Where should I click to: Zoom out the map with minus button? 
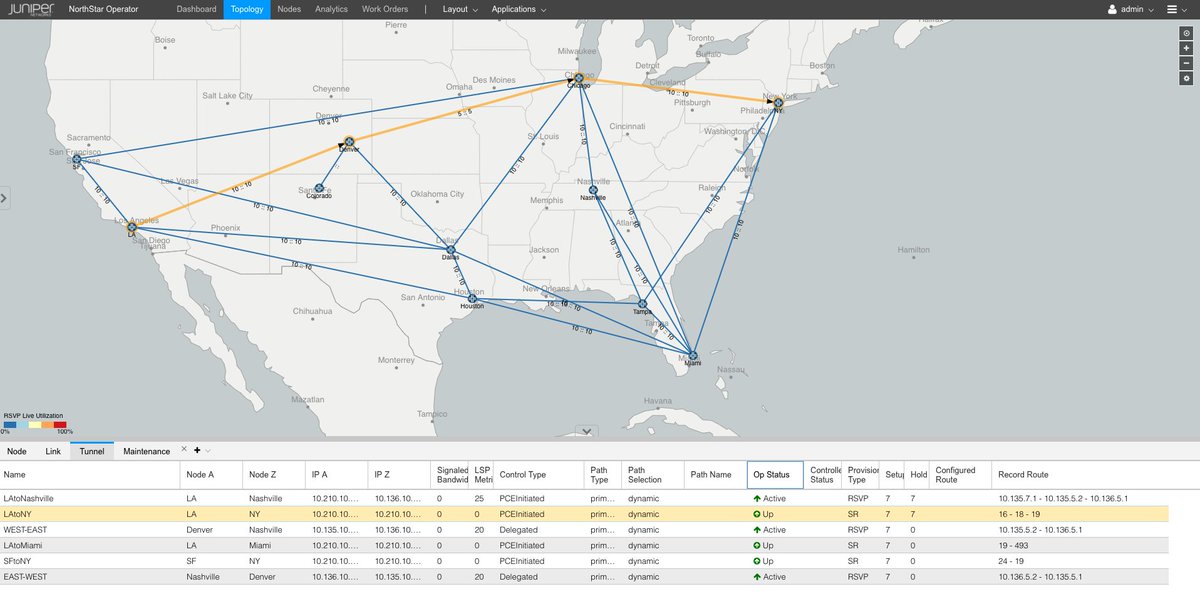tap(1186, 63)
